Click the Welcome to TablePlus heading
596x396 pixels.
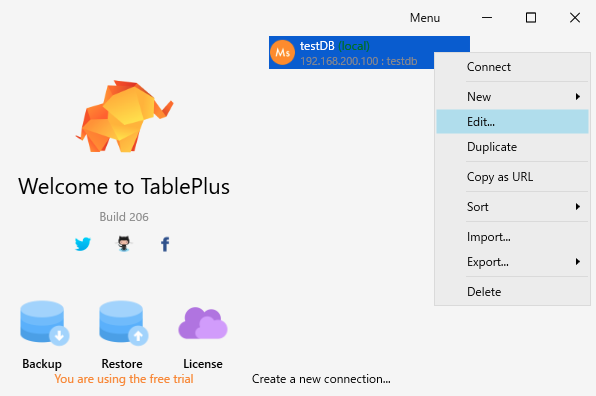click(124, 186)
